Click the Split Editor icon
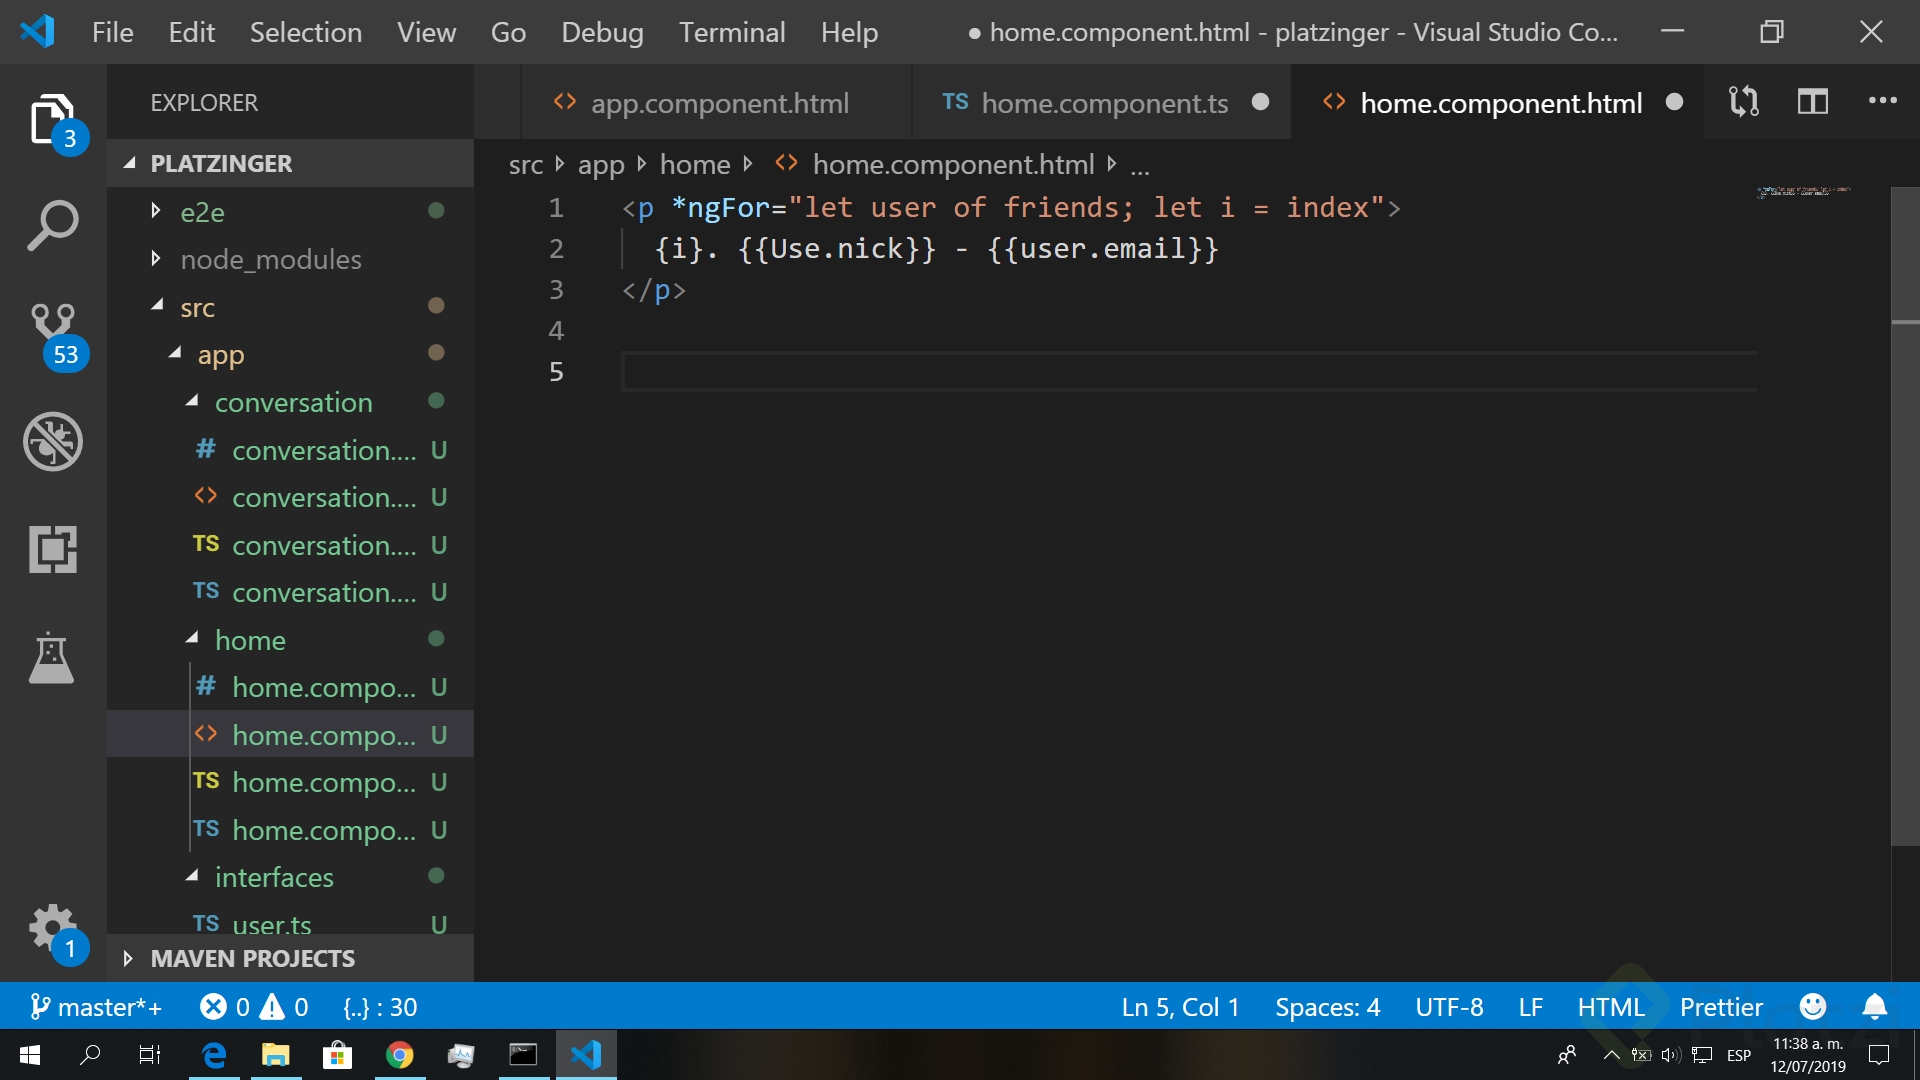 1812,102
